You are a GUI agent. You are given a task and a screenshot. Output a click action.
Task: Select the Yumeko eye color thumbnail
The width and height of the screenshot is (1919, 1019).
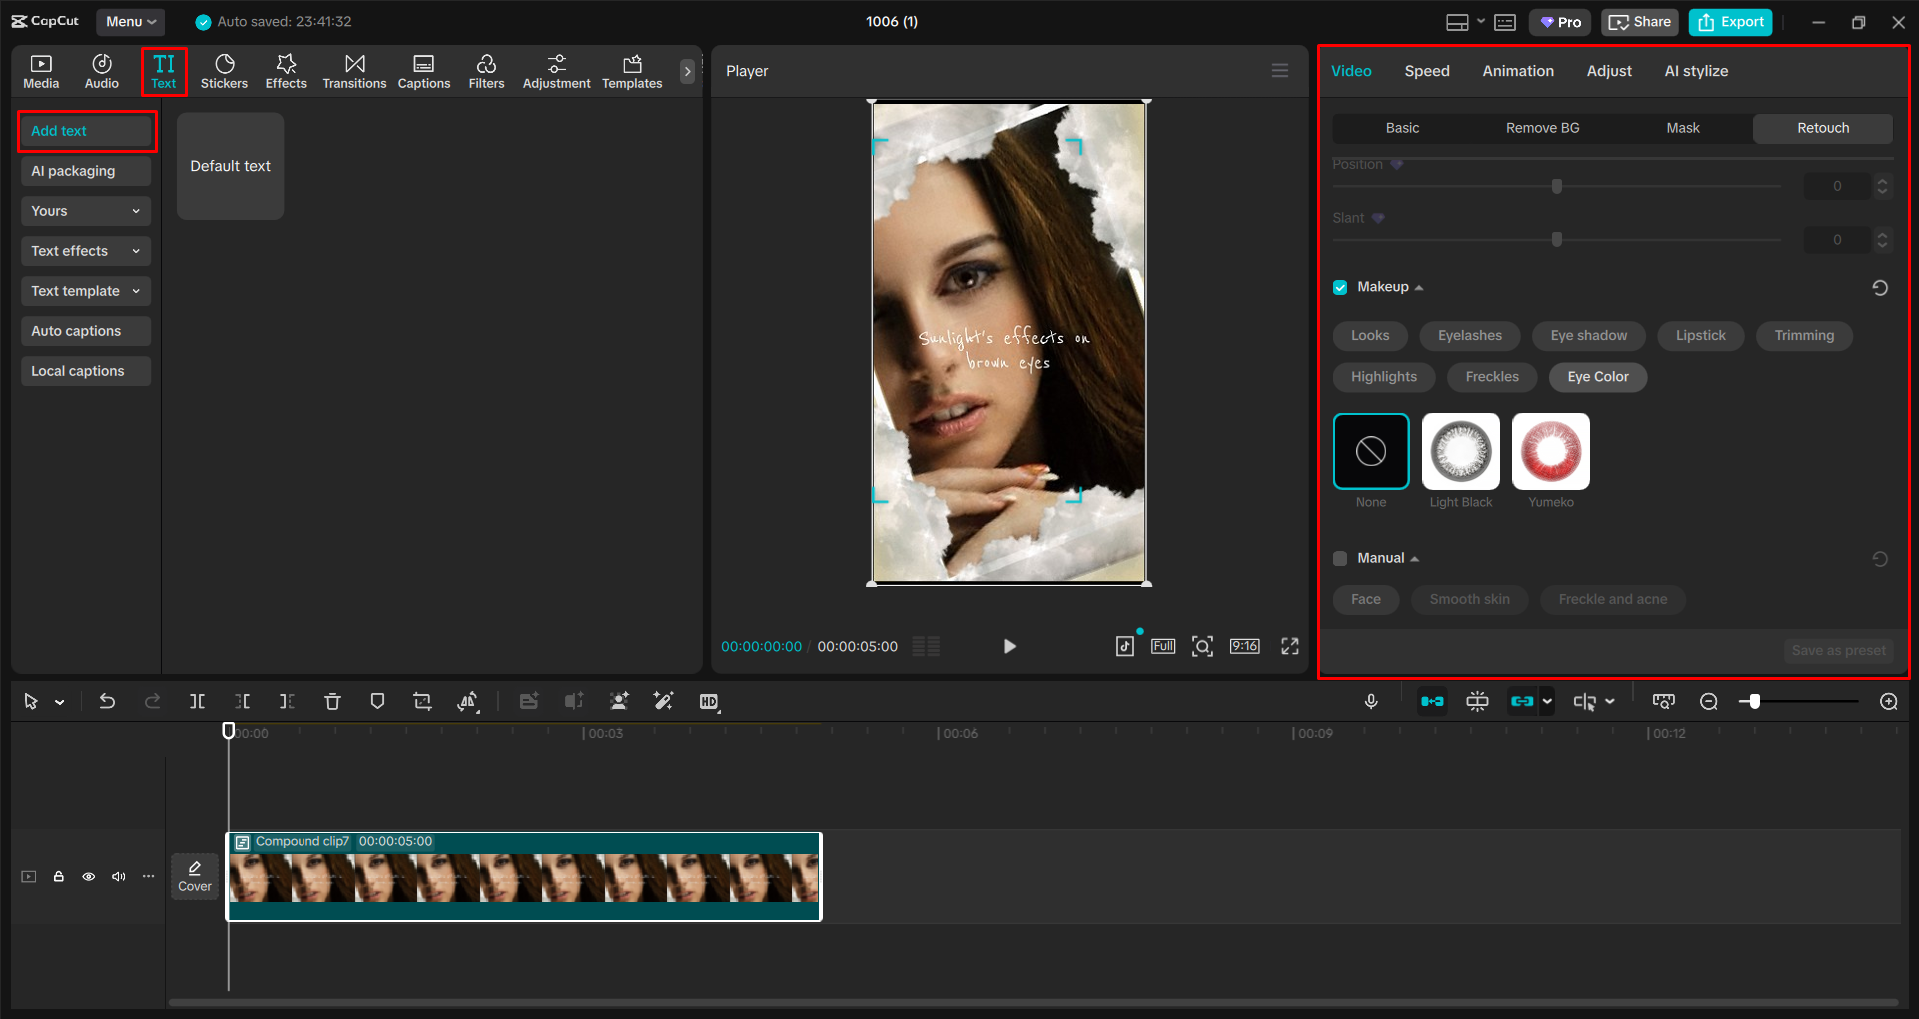click(1549, 451)
